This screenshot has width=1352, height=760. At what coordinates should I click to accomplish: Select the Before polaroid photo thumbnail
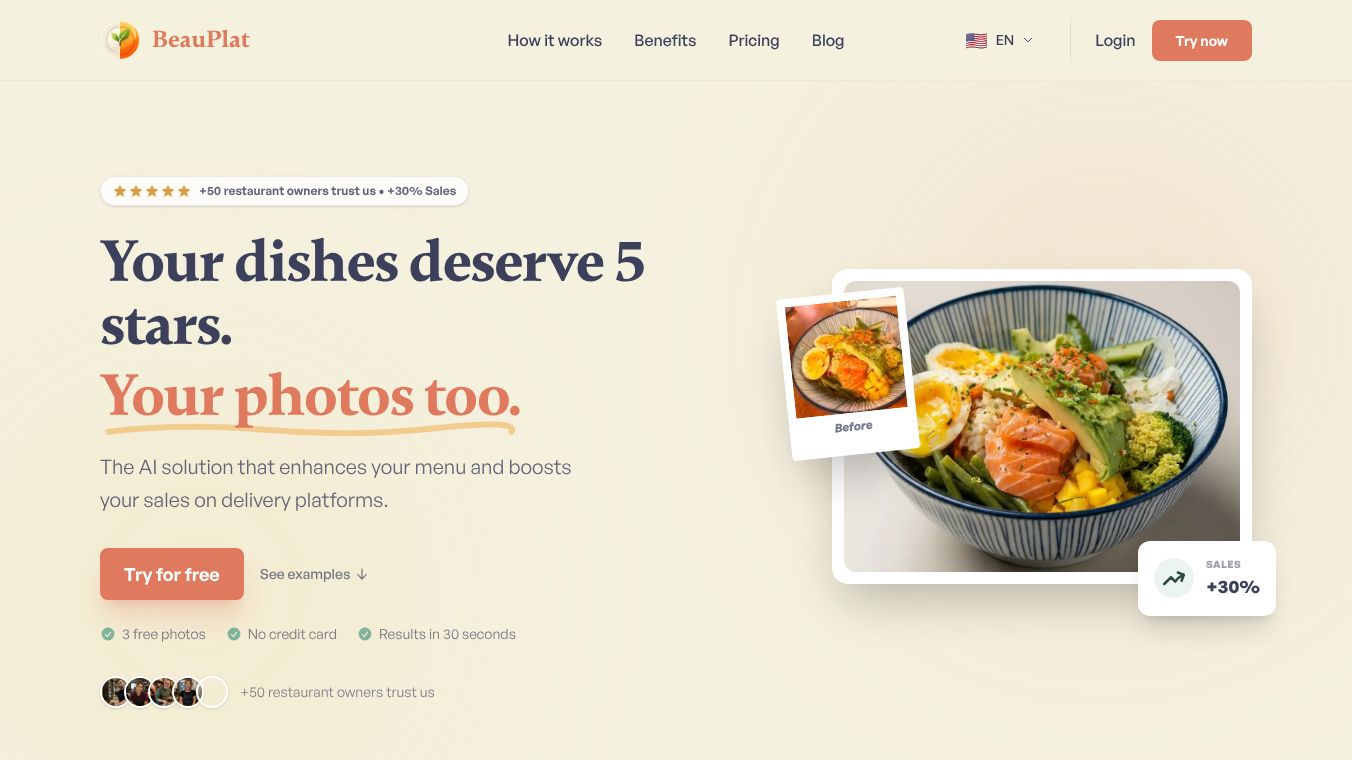pyautogui.click(x=848, y=374)
